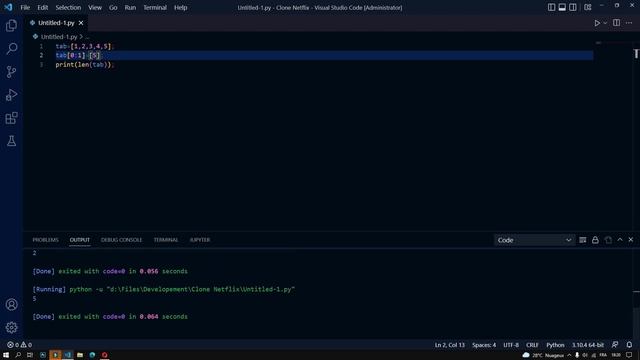Open Windows taskbar search icon
Image resolution: width=640 pixels, height=360 pixels.
[18, 355]
